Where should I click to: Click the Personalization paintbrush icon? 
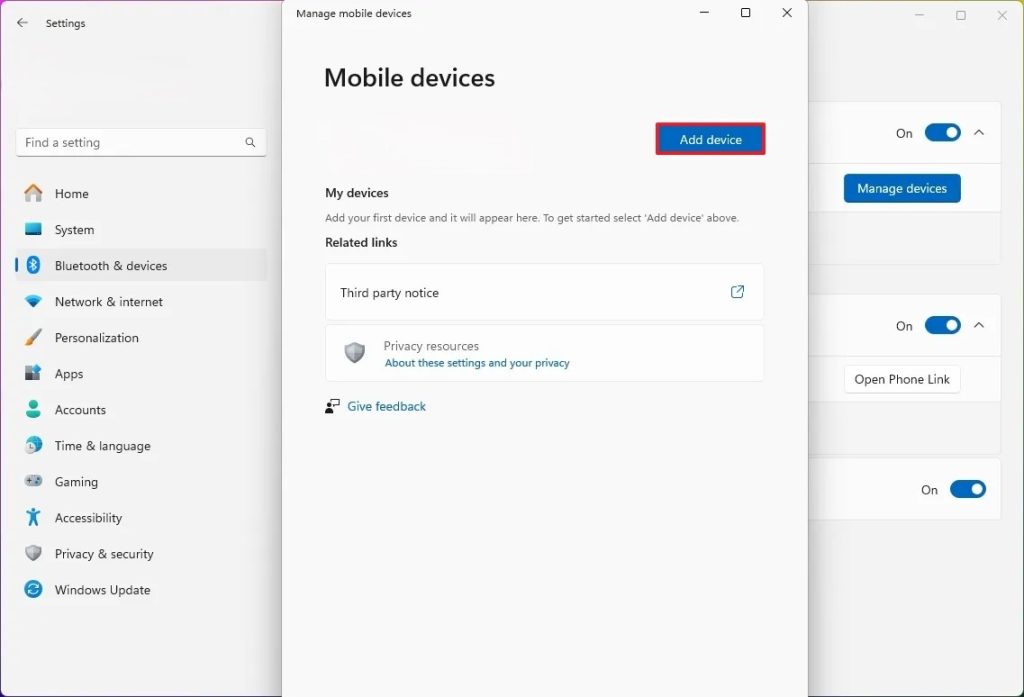[34, 337]
